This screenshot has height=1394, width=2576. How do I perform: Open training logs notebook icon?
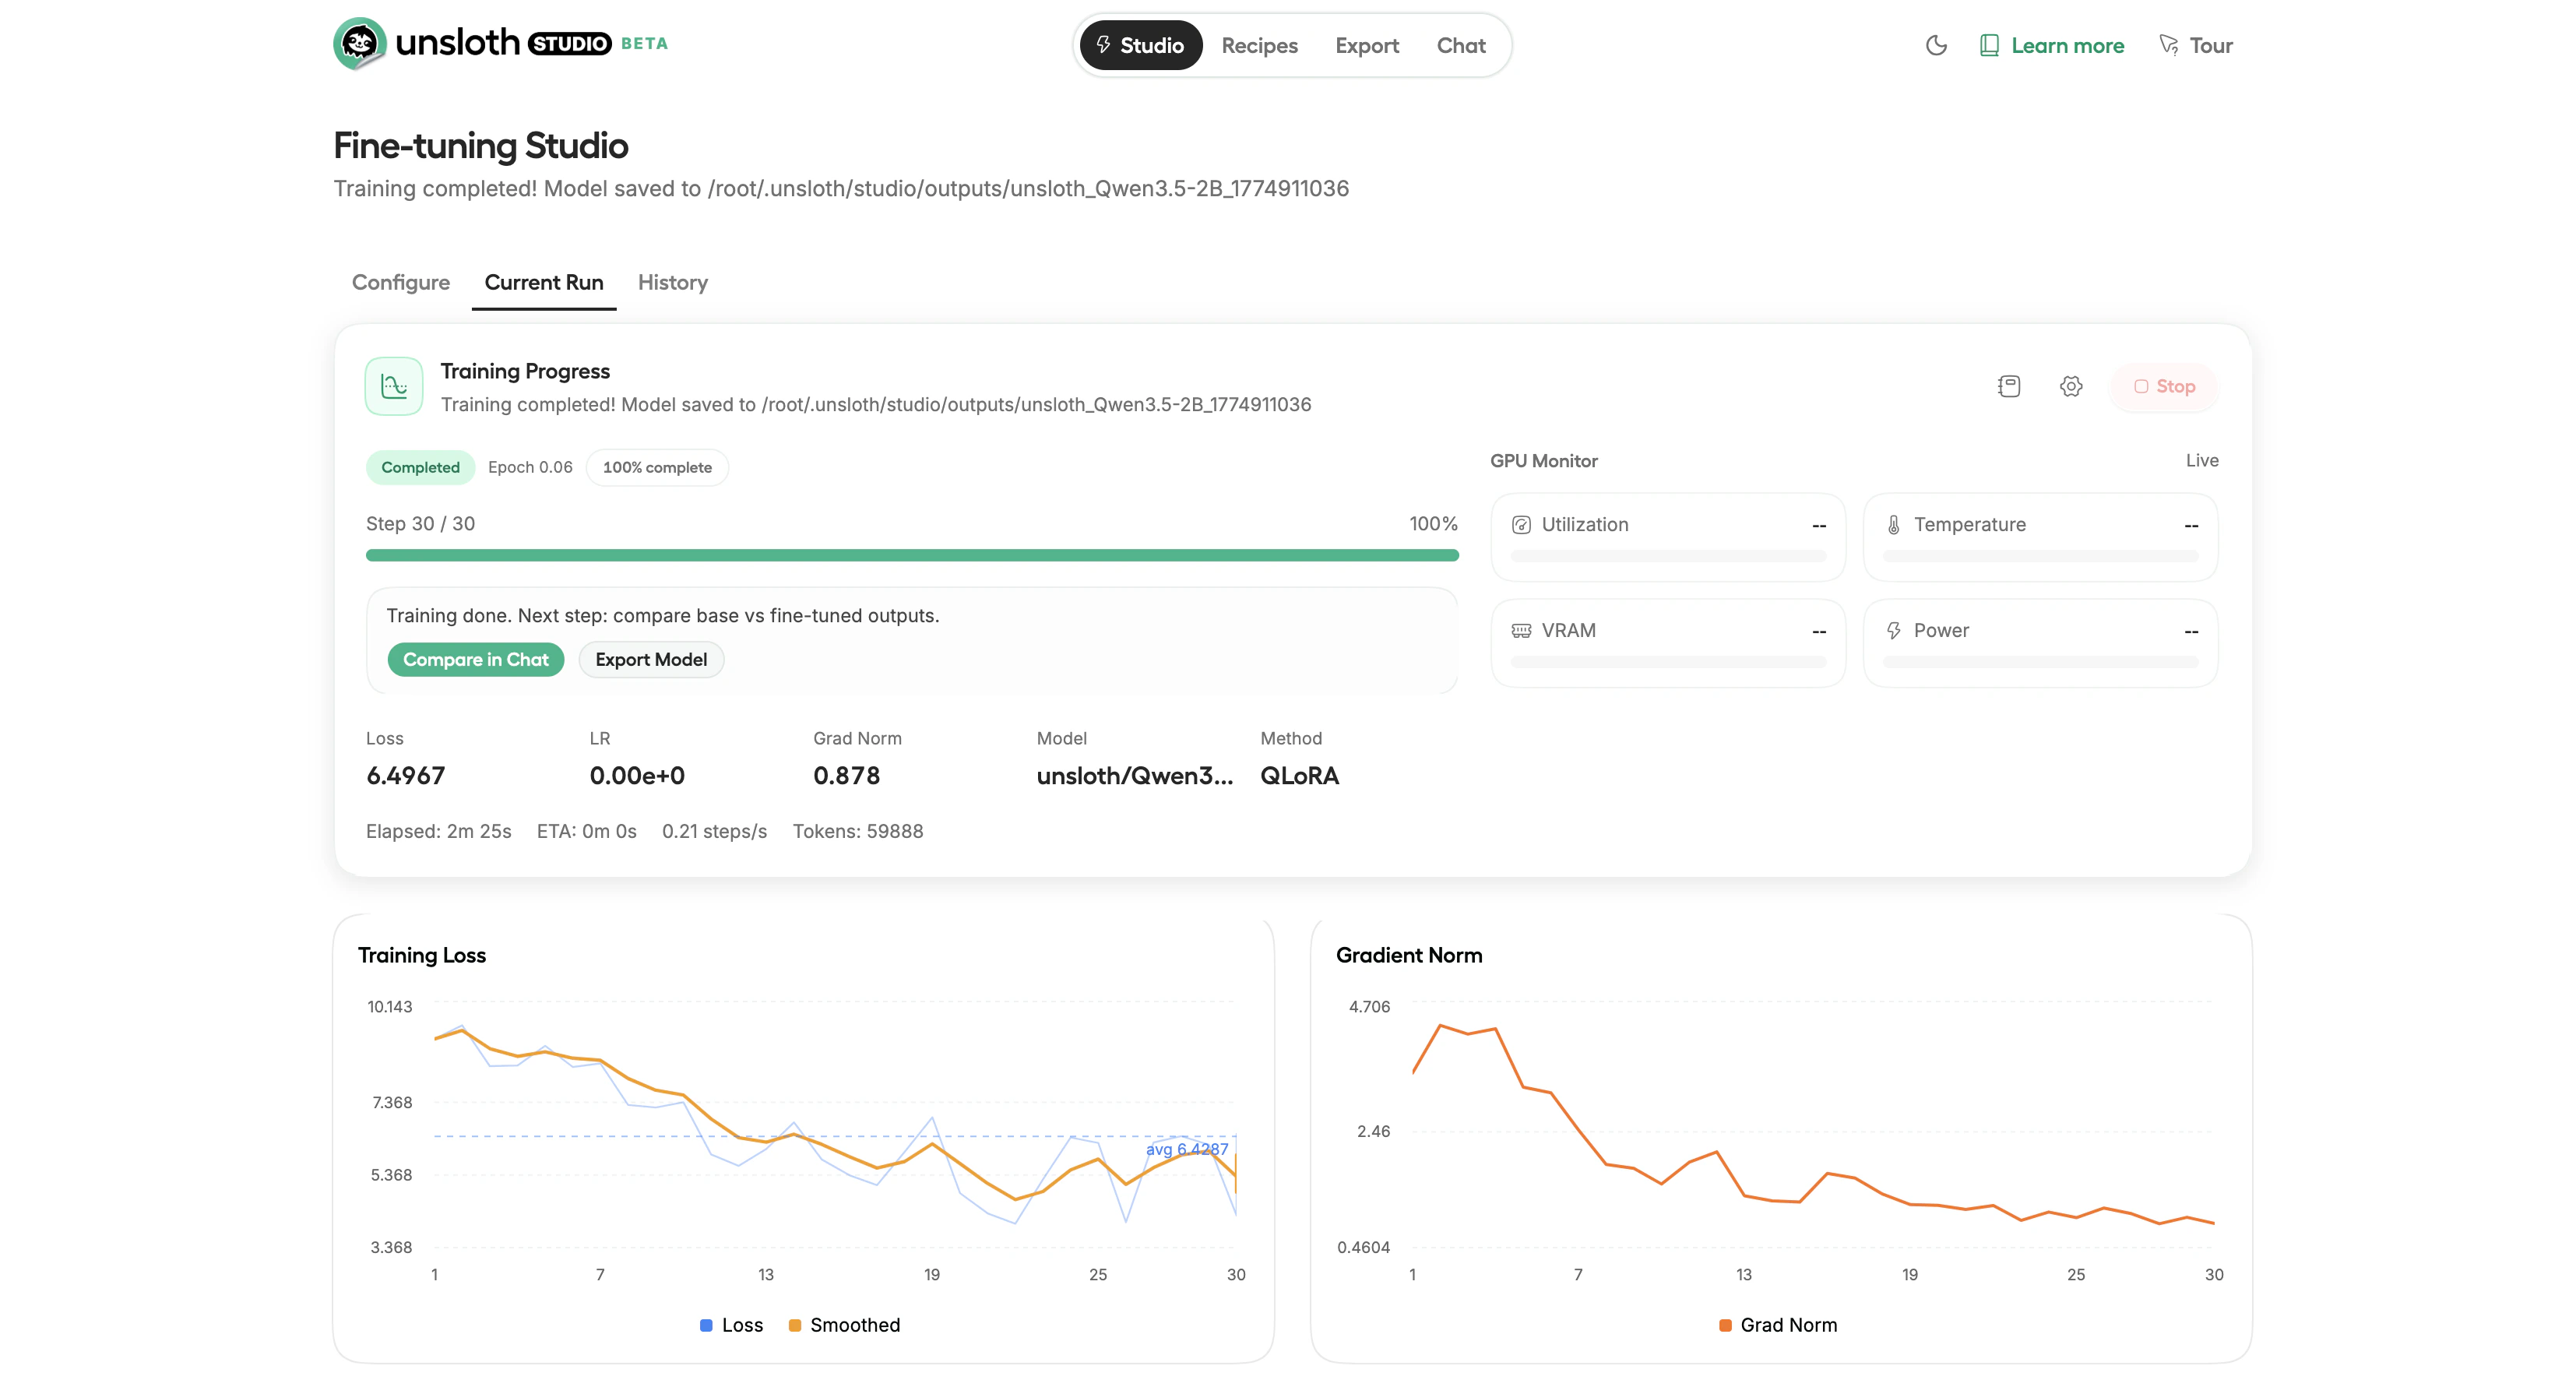[2008, 386]
